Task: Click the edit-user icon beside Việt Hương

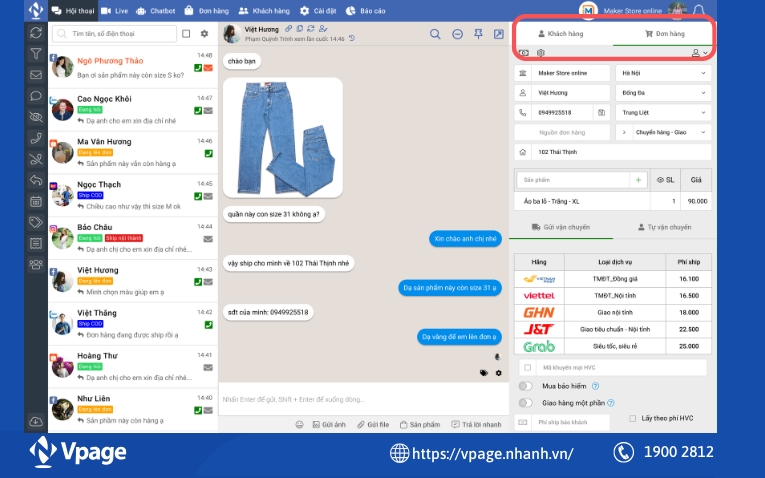Action: [x=322, y=29]
